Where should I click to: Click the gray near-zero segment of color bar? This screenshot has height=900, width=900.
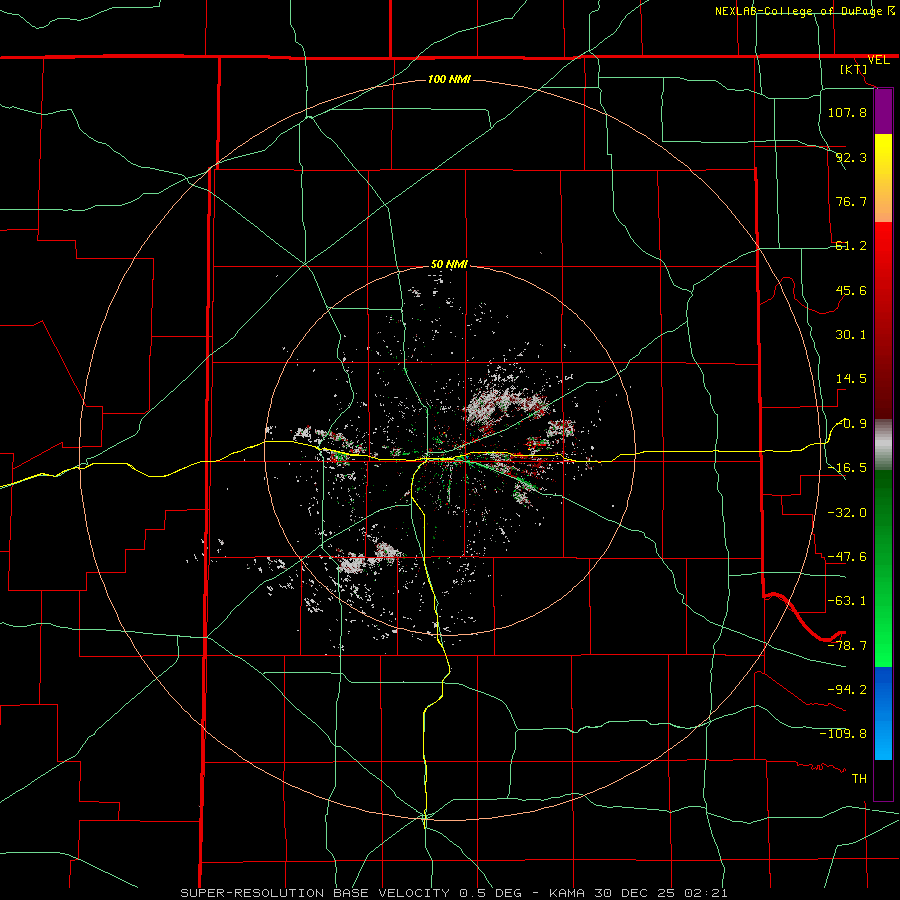pos(883,445)
